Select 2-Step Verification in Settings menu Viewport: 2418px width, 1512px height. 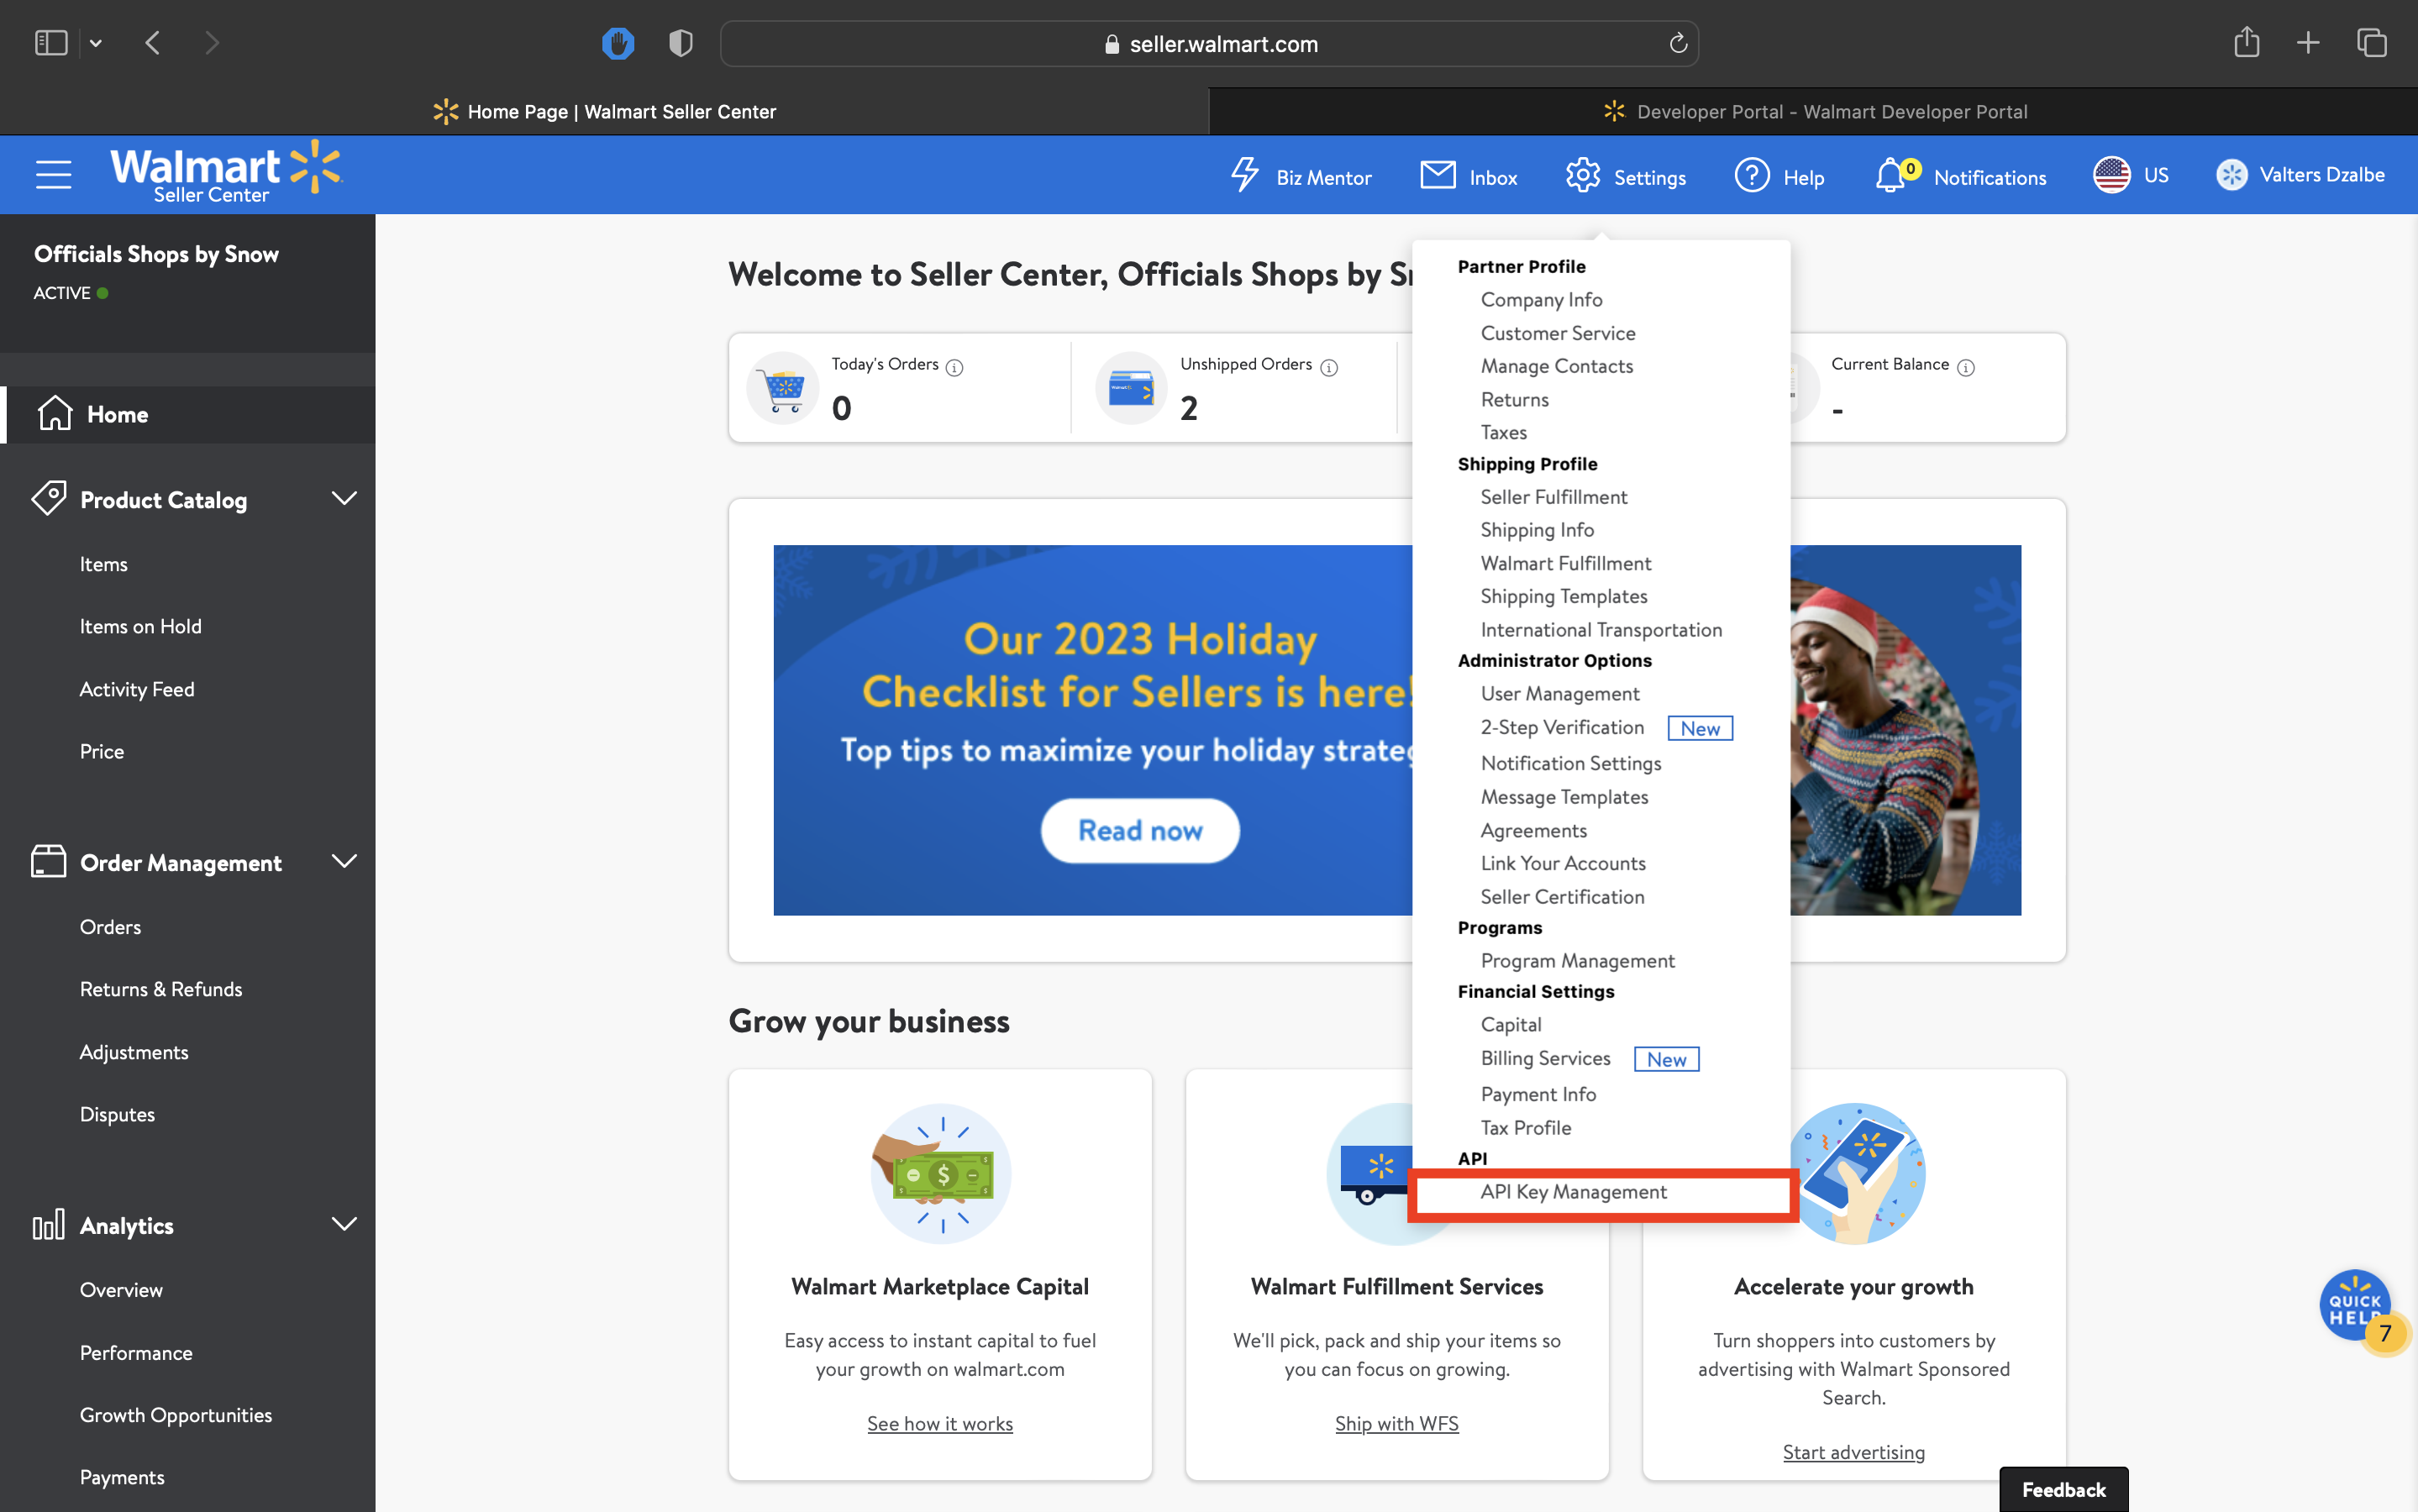click(x=1562, y=727)
